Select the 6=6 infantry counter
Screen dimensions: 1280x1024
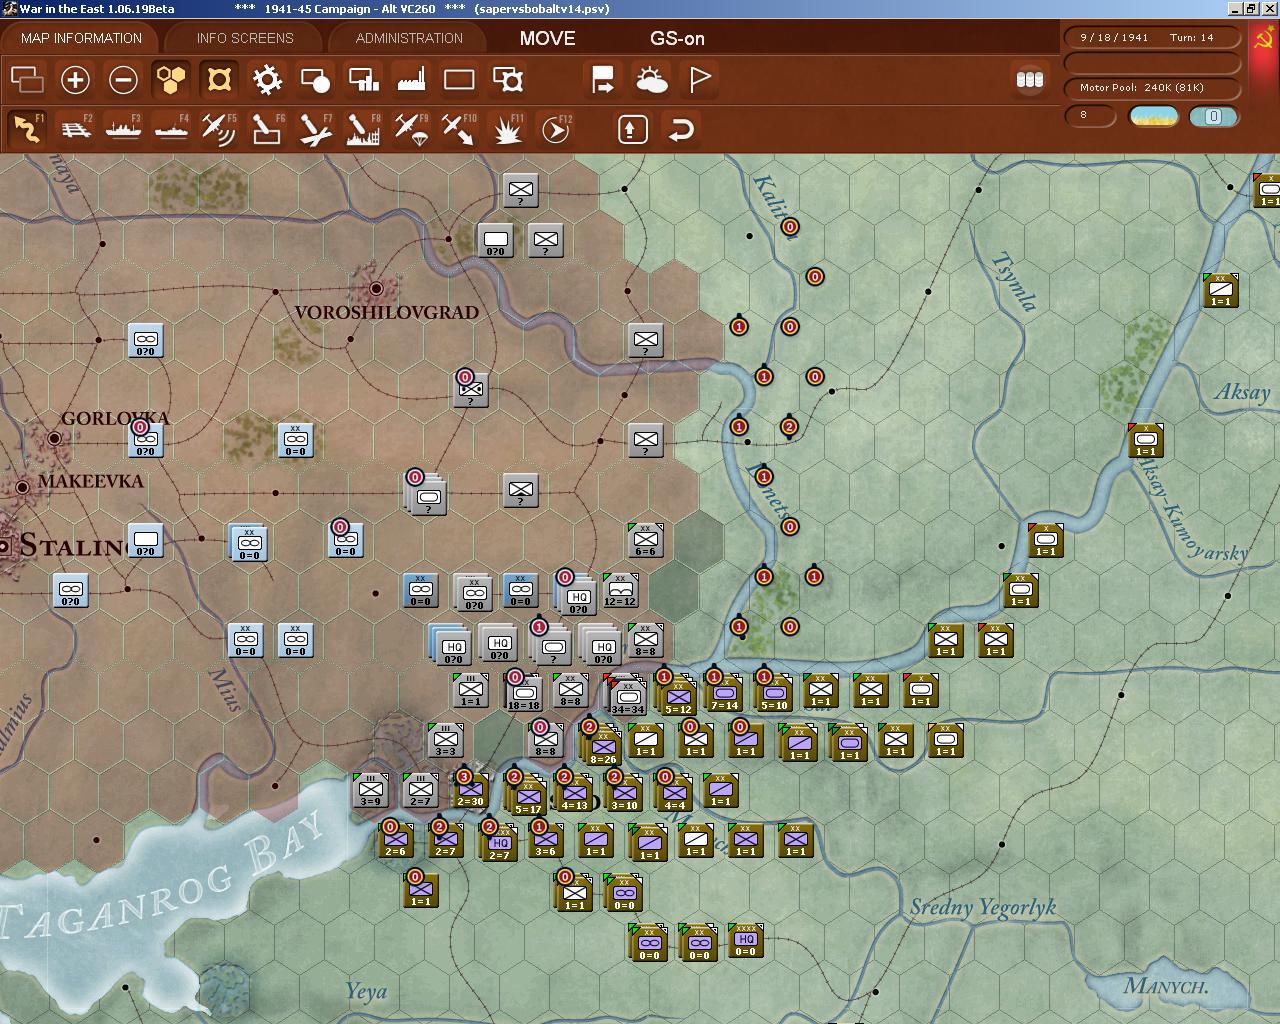645,540
